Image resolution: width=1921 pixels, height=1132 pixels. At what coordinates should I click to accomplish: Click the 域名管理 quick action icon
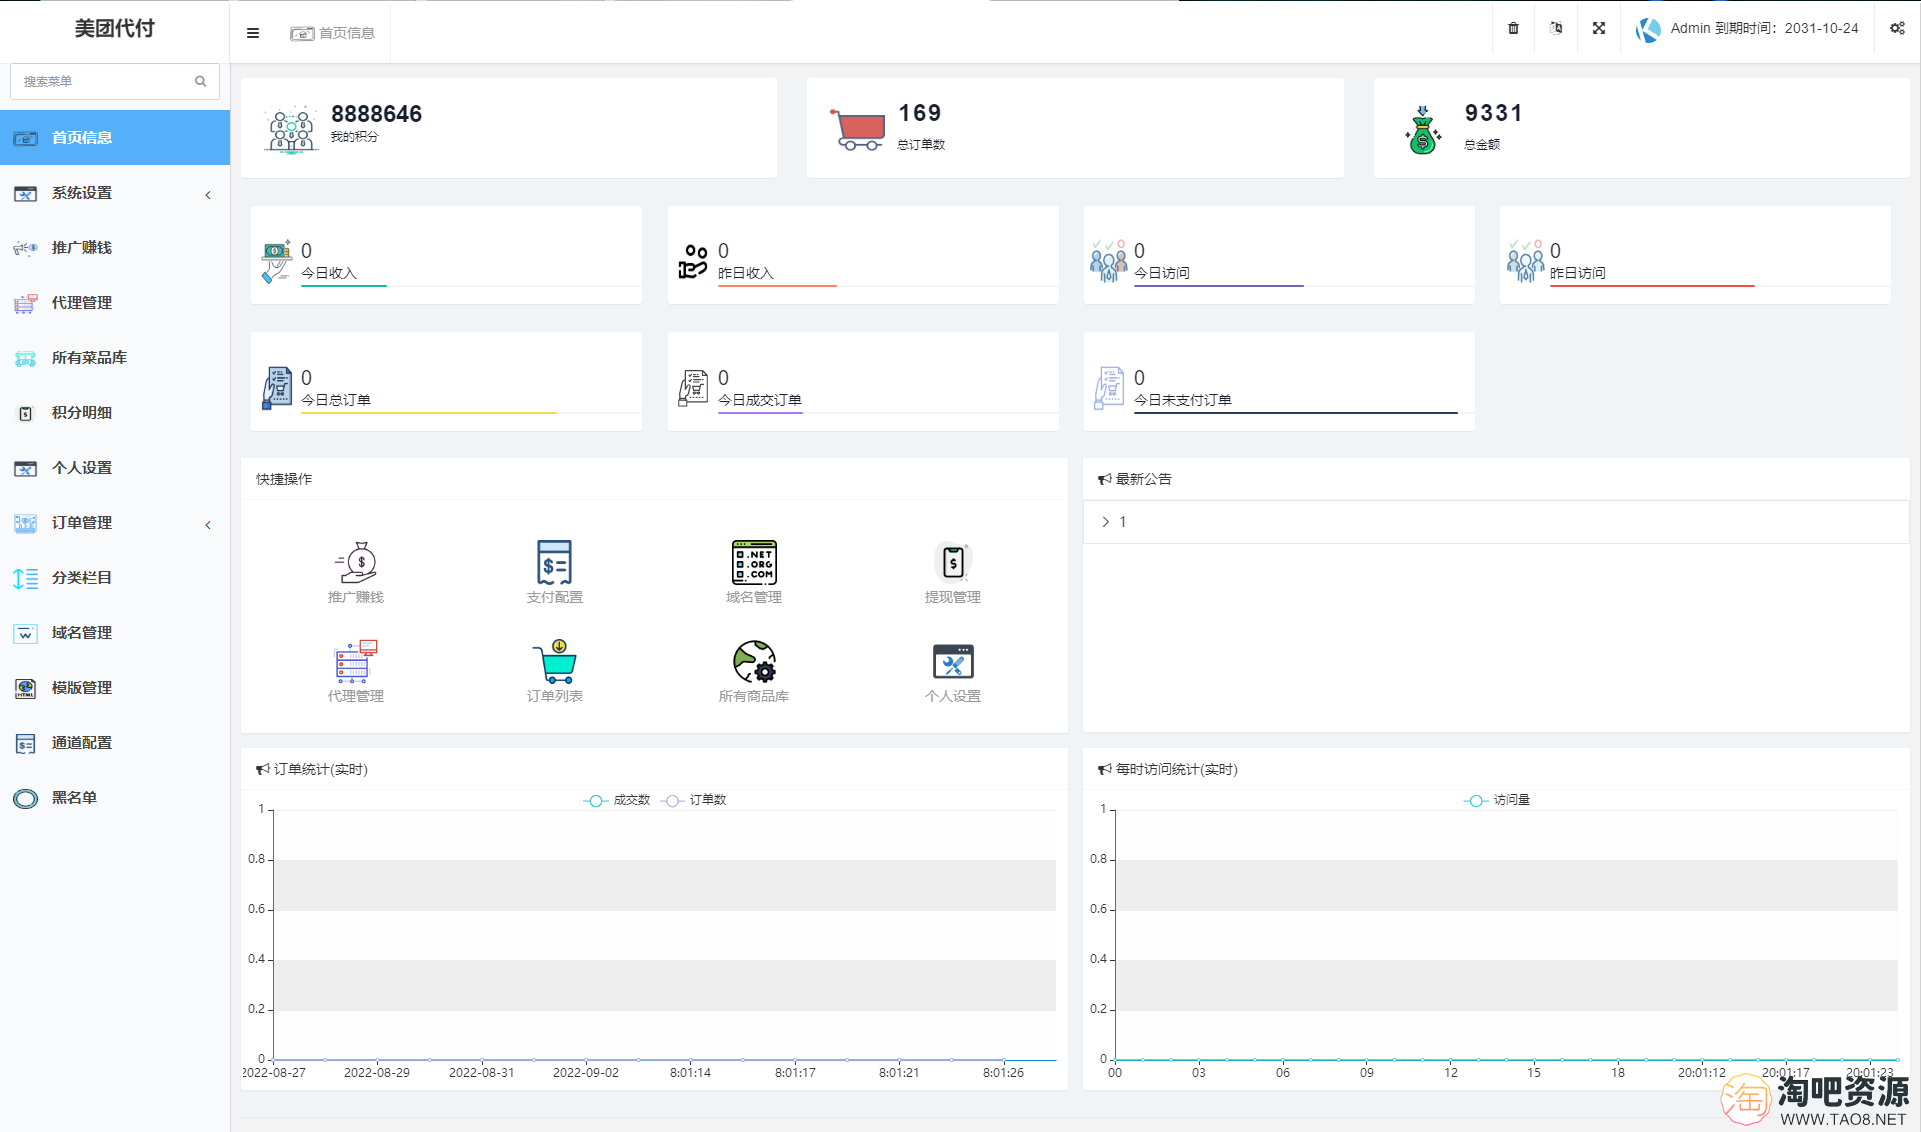pyautogui.click(x=754, y=563)
